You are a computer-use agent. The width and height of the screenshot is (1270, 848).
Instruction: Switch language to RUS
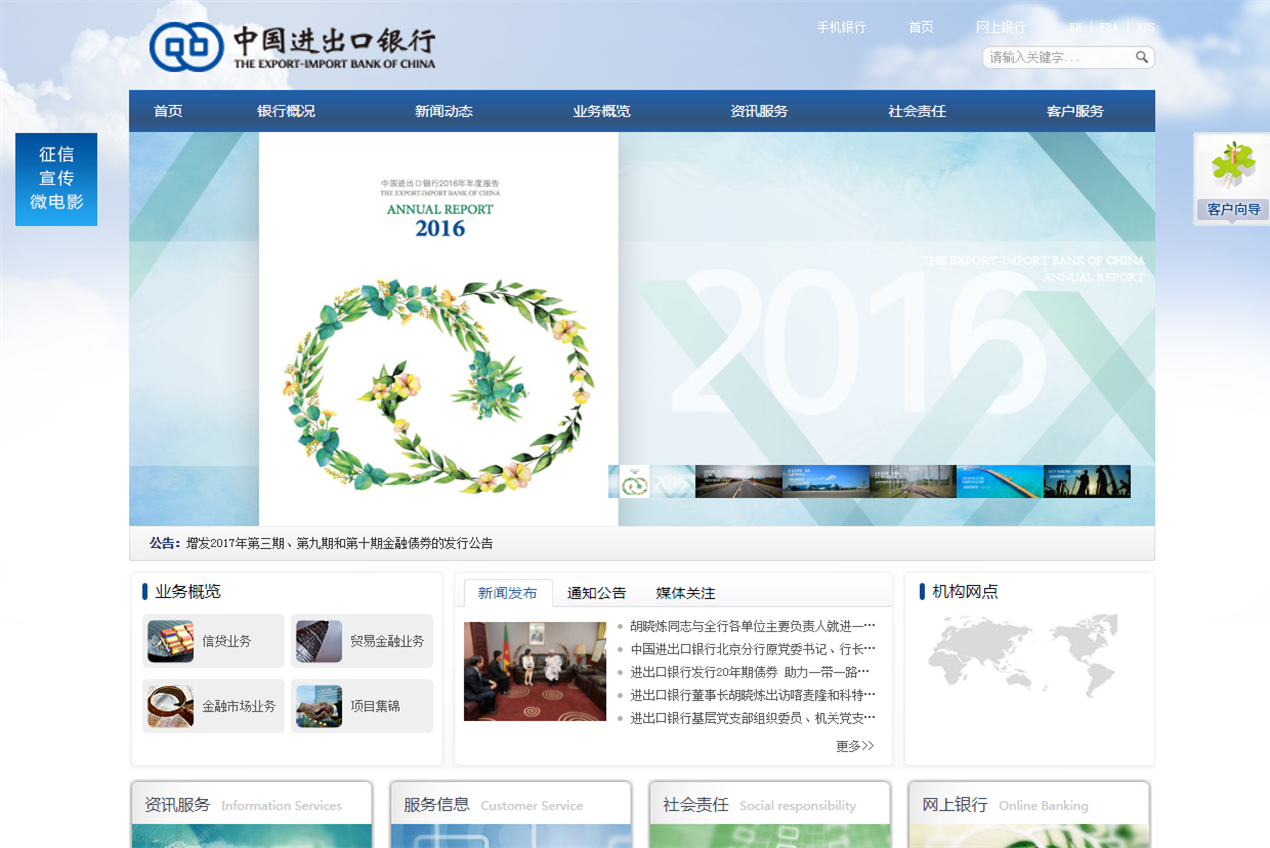(x=1145, y=27)
